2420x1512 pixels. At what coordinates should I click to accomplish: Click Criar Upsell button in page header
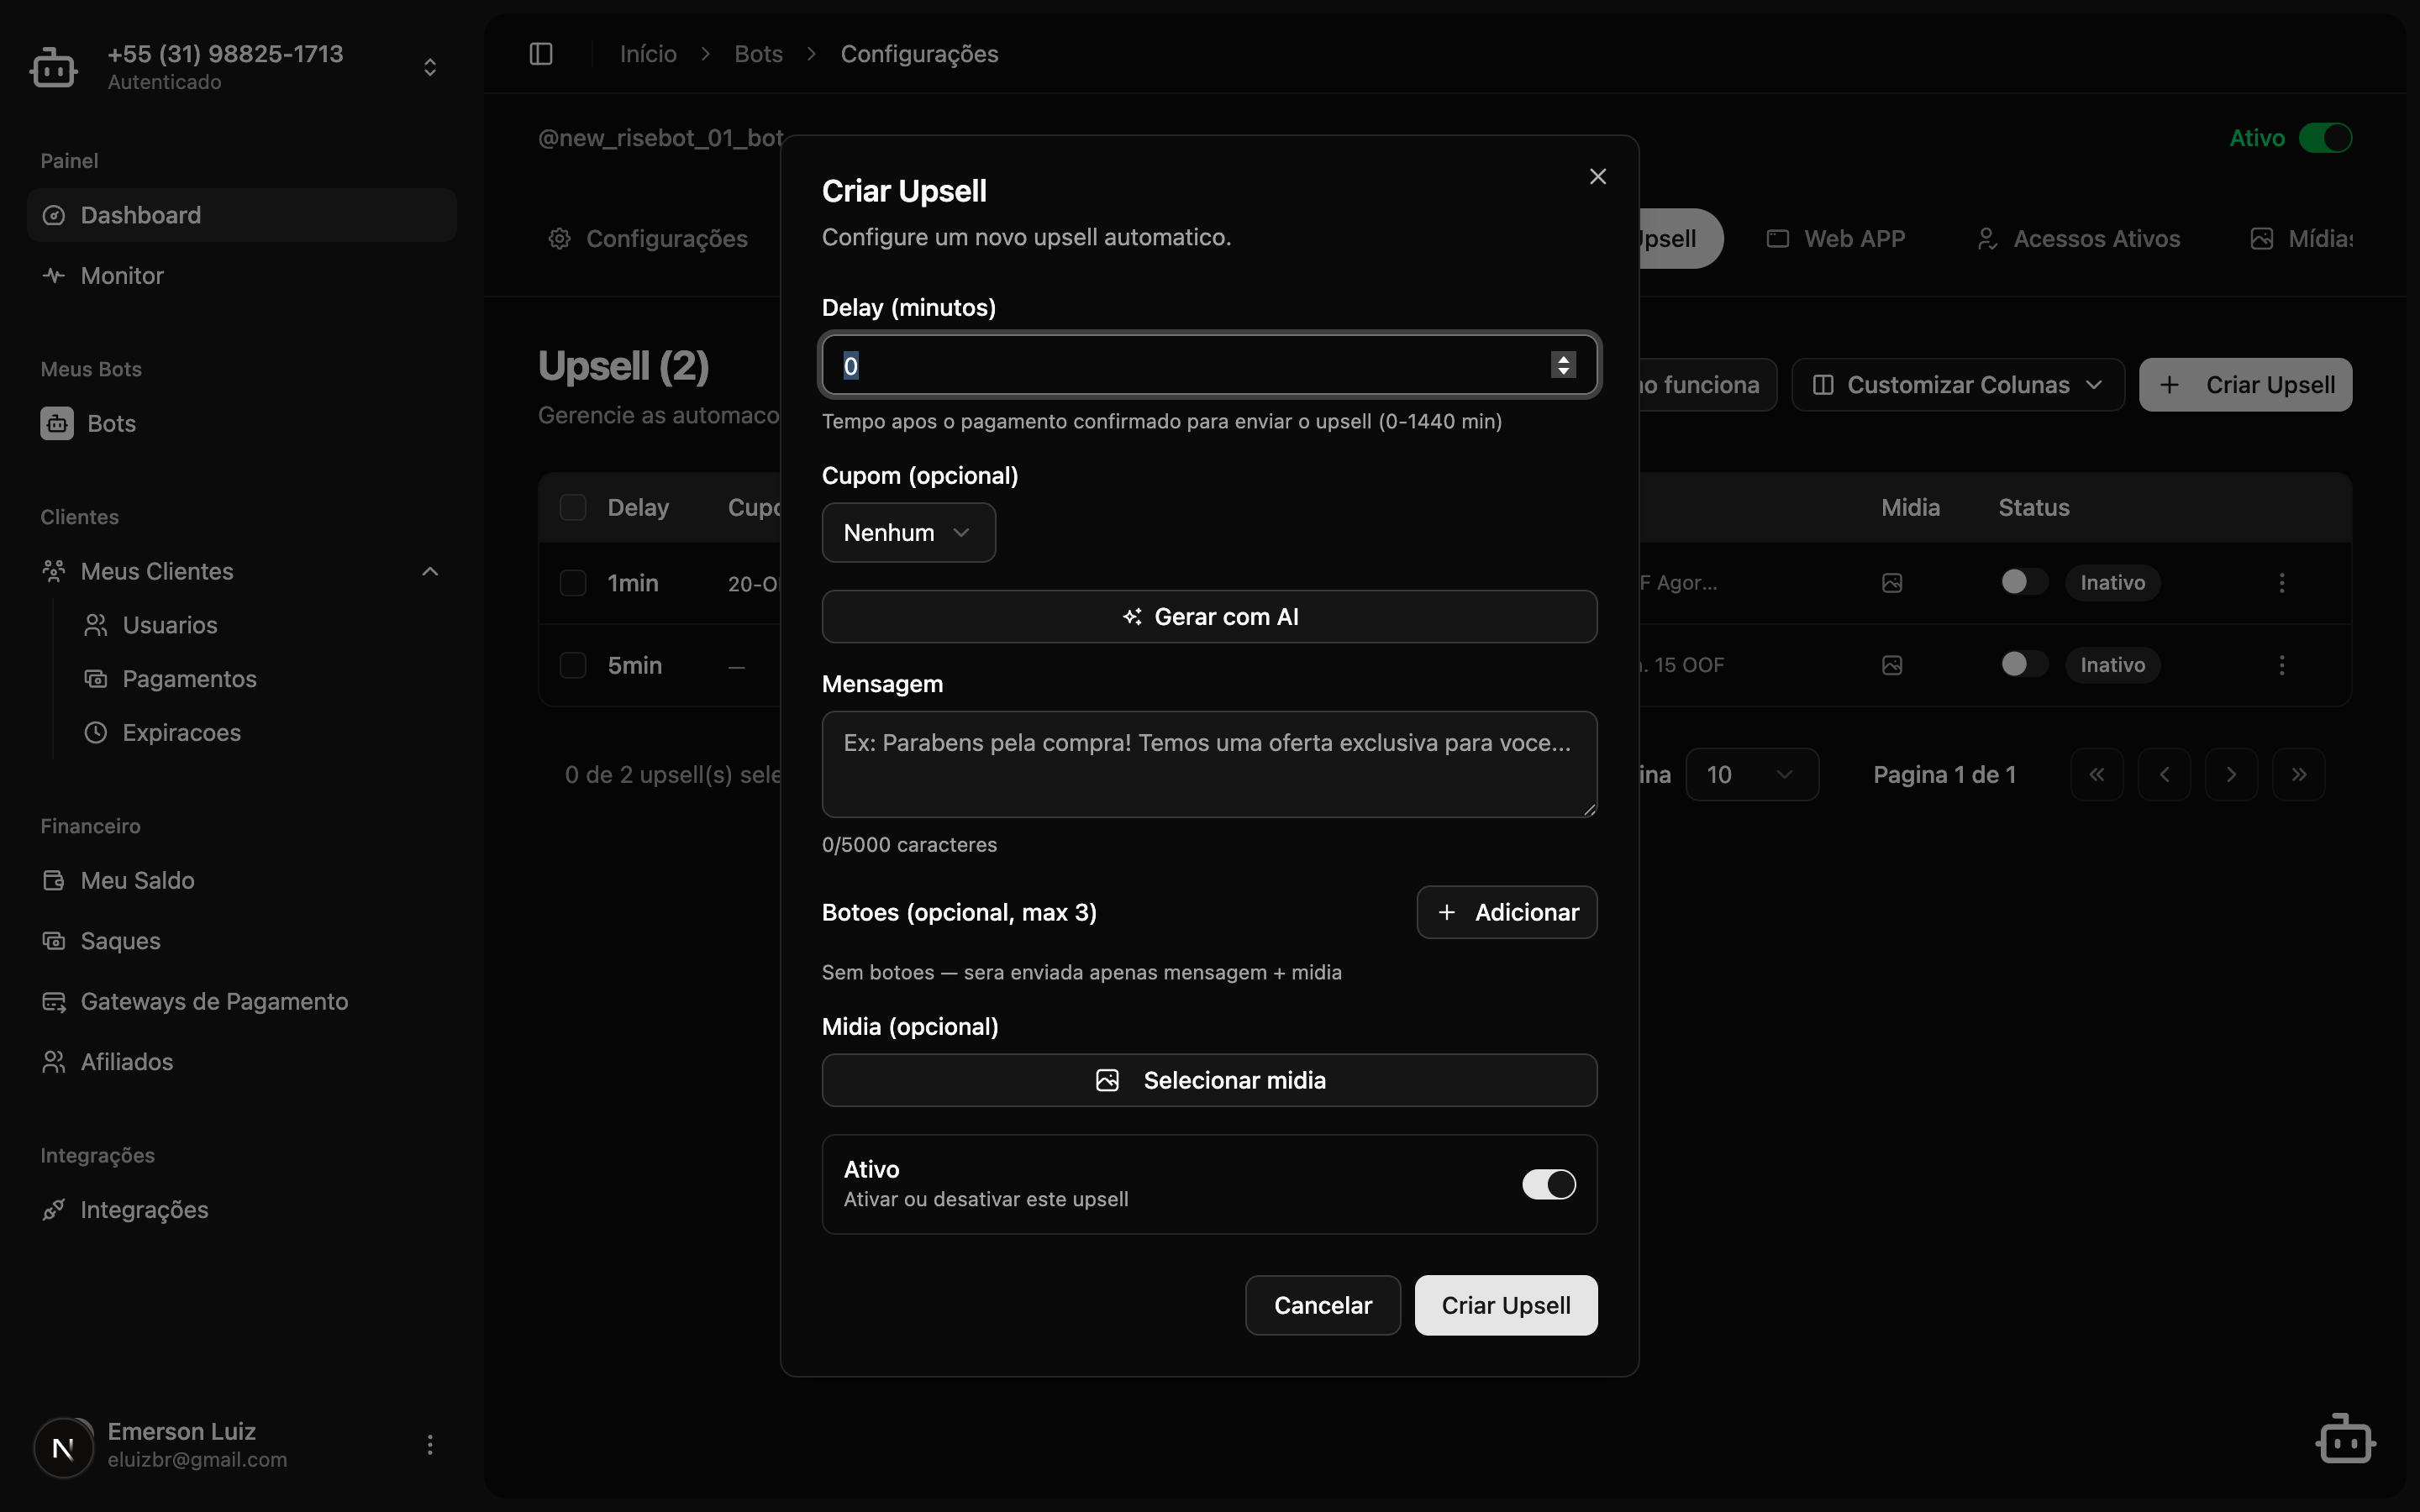click(x=2246, y=385)
